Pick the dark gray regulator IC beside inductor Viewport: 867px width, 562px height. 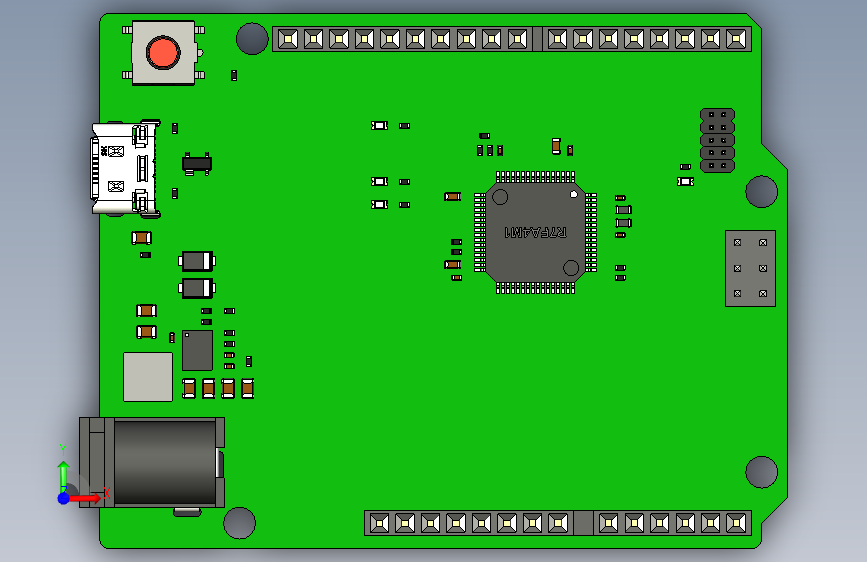[197, 350]
